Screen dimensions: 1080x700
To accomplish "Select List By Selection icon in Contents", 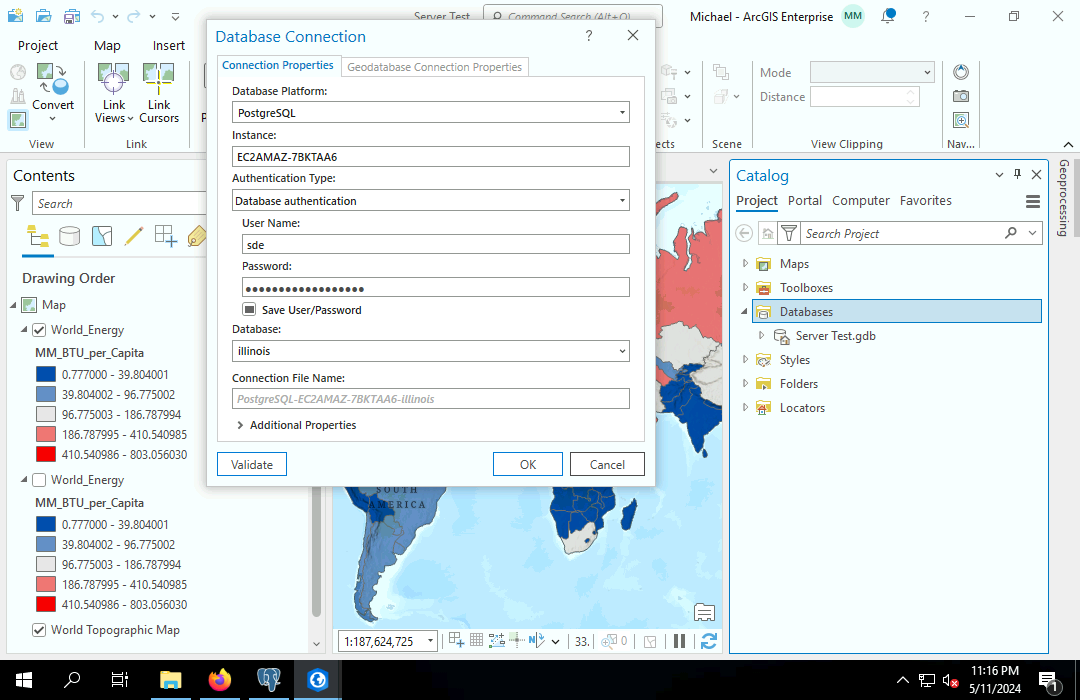I will coord(101,236).
